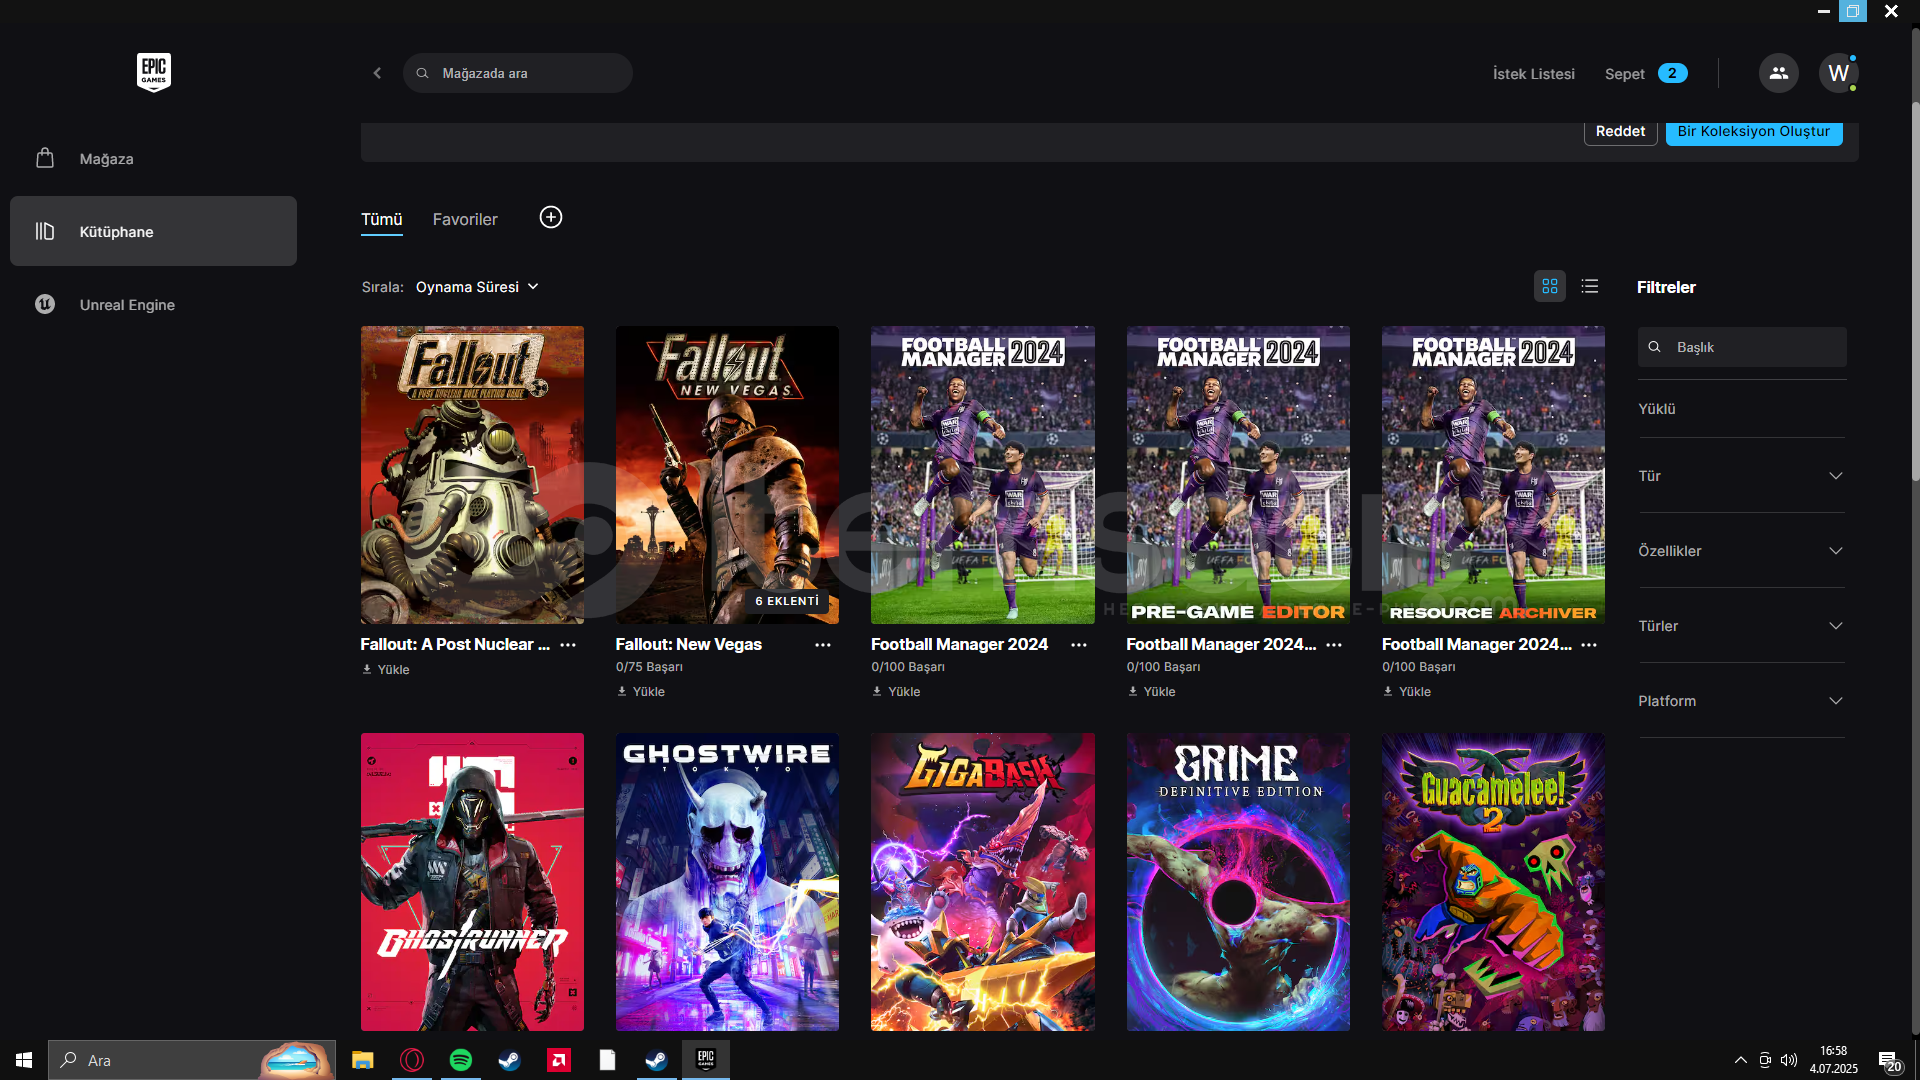Image resolution: width=1920 pixels, height=1080 pixels.
Task: Switch to the Tümü tab
Action: [x=381, y=219]
